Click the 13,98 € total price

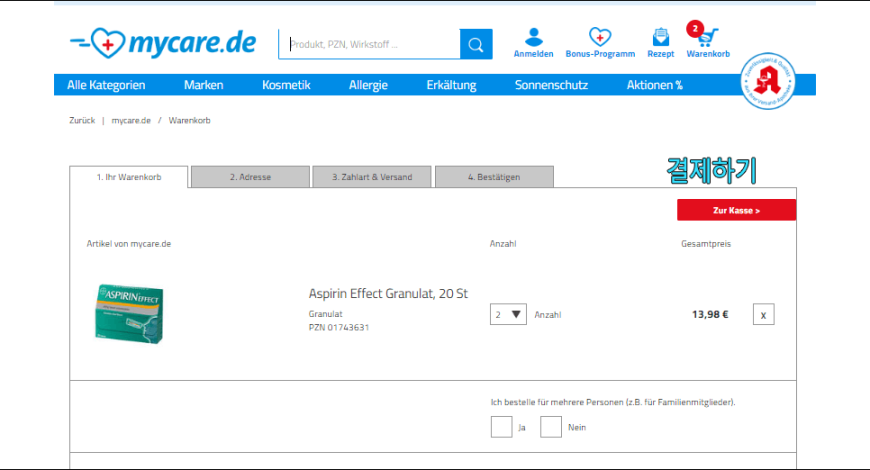pos(710,315)
